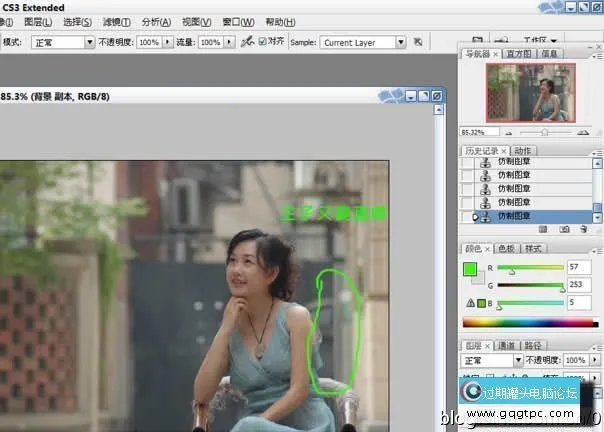This screenshot has height=432, width=604.
Task: Click the B value field showing 5
Action: coord(579,303)
